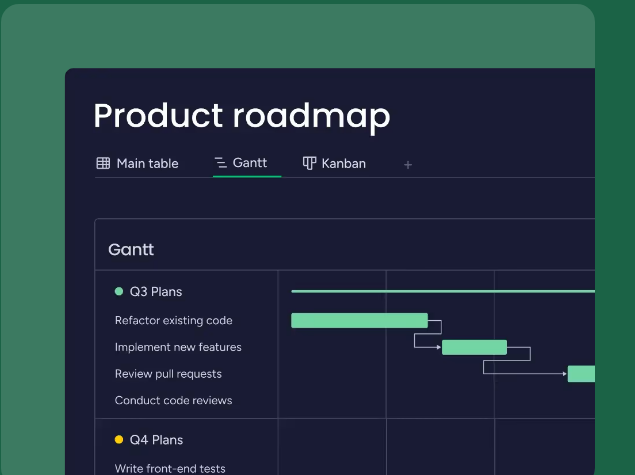Select the Kanban tab
635x475 pixels.
[x=343, y=163]
